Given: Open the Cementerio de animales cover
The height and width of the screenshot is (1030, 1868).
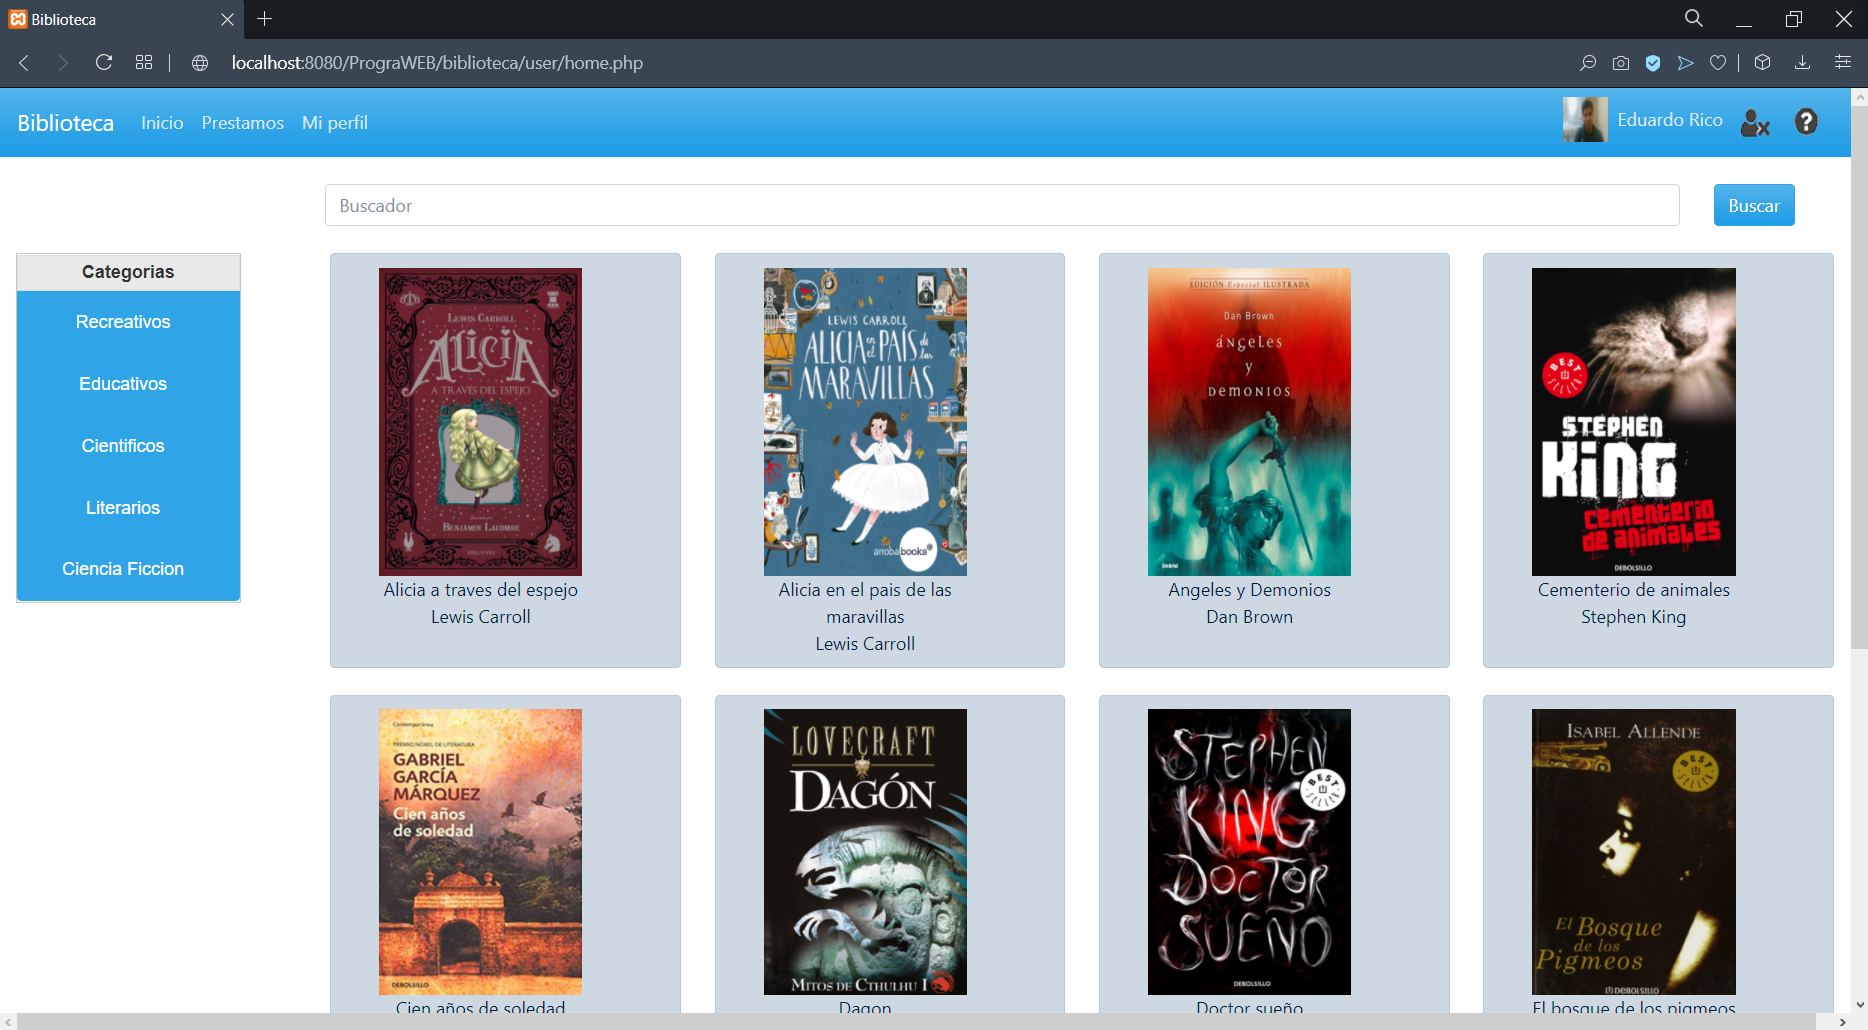Looking at the screenshot, I should point(1634,421).
